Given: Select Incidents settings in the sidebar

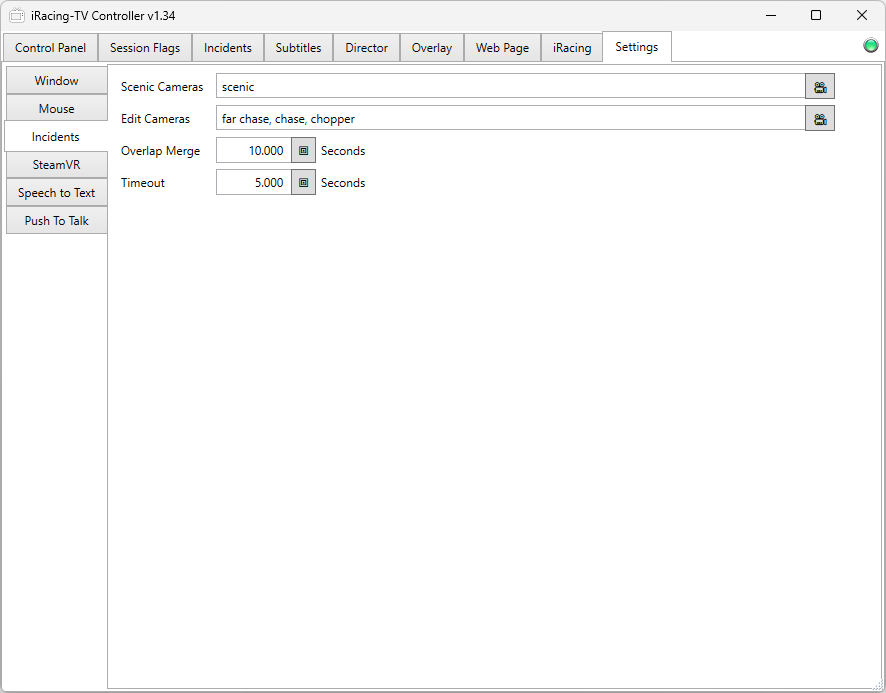Looking at the screenshot, I should click(56, 137).
